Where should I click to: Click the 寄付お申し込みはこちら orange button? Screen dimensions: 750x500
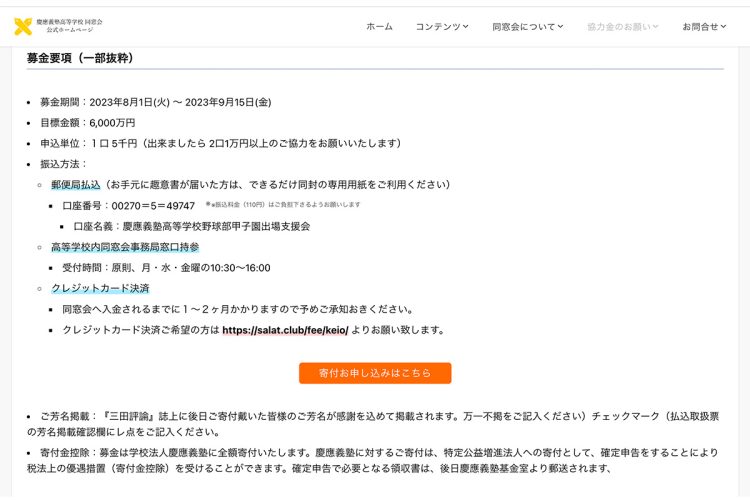click(x=375, y=373)
